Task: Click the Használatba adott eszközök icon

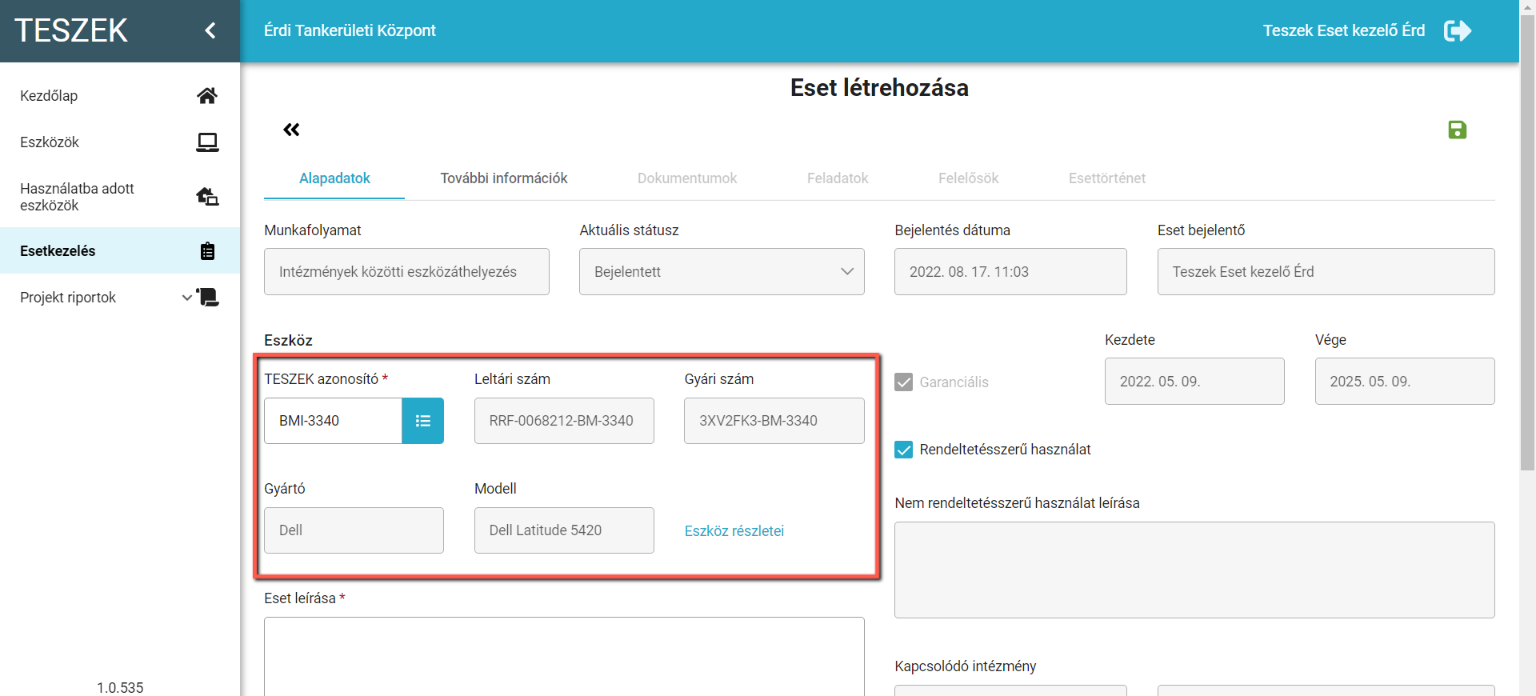Action: tap(207, 197)
